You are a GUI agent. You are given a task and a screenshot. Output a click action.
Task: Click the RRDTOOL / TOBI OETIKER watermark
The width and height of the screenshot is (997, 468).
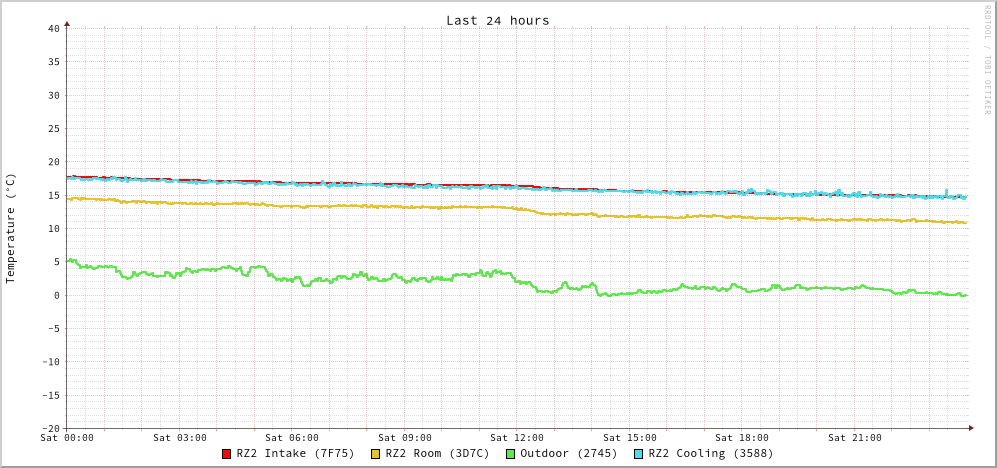pos(986,60)
